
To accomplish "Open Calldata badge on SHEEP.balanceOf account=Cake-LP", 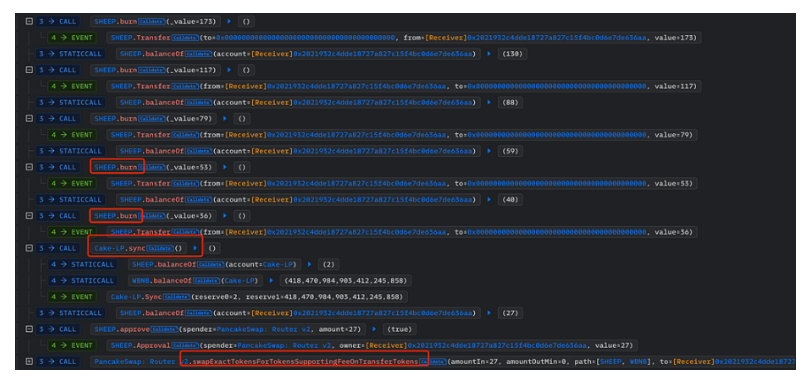I will coord(211,264).
